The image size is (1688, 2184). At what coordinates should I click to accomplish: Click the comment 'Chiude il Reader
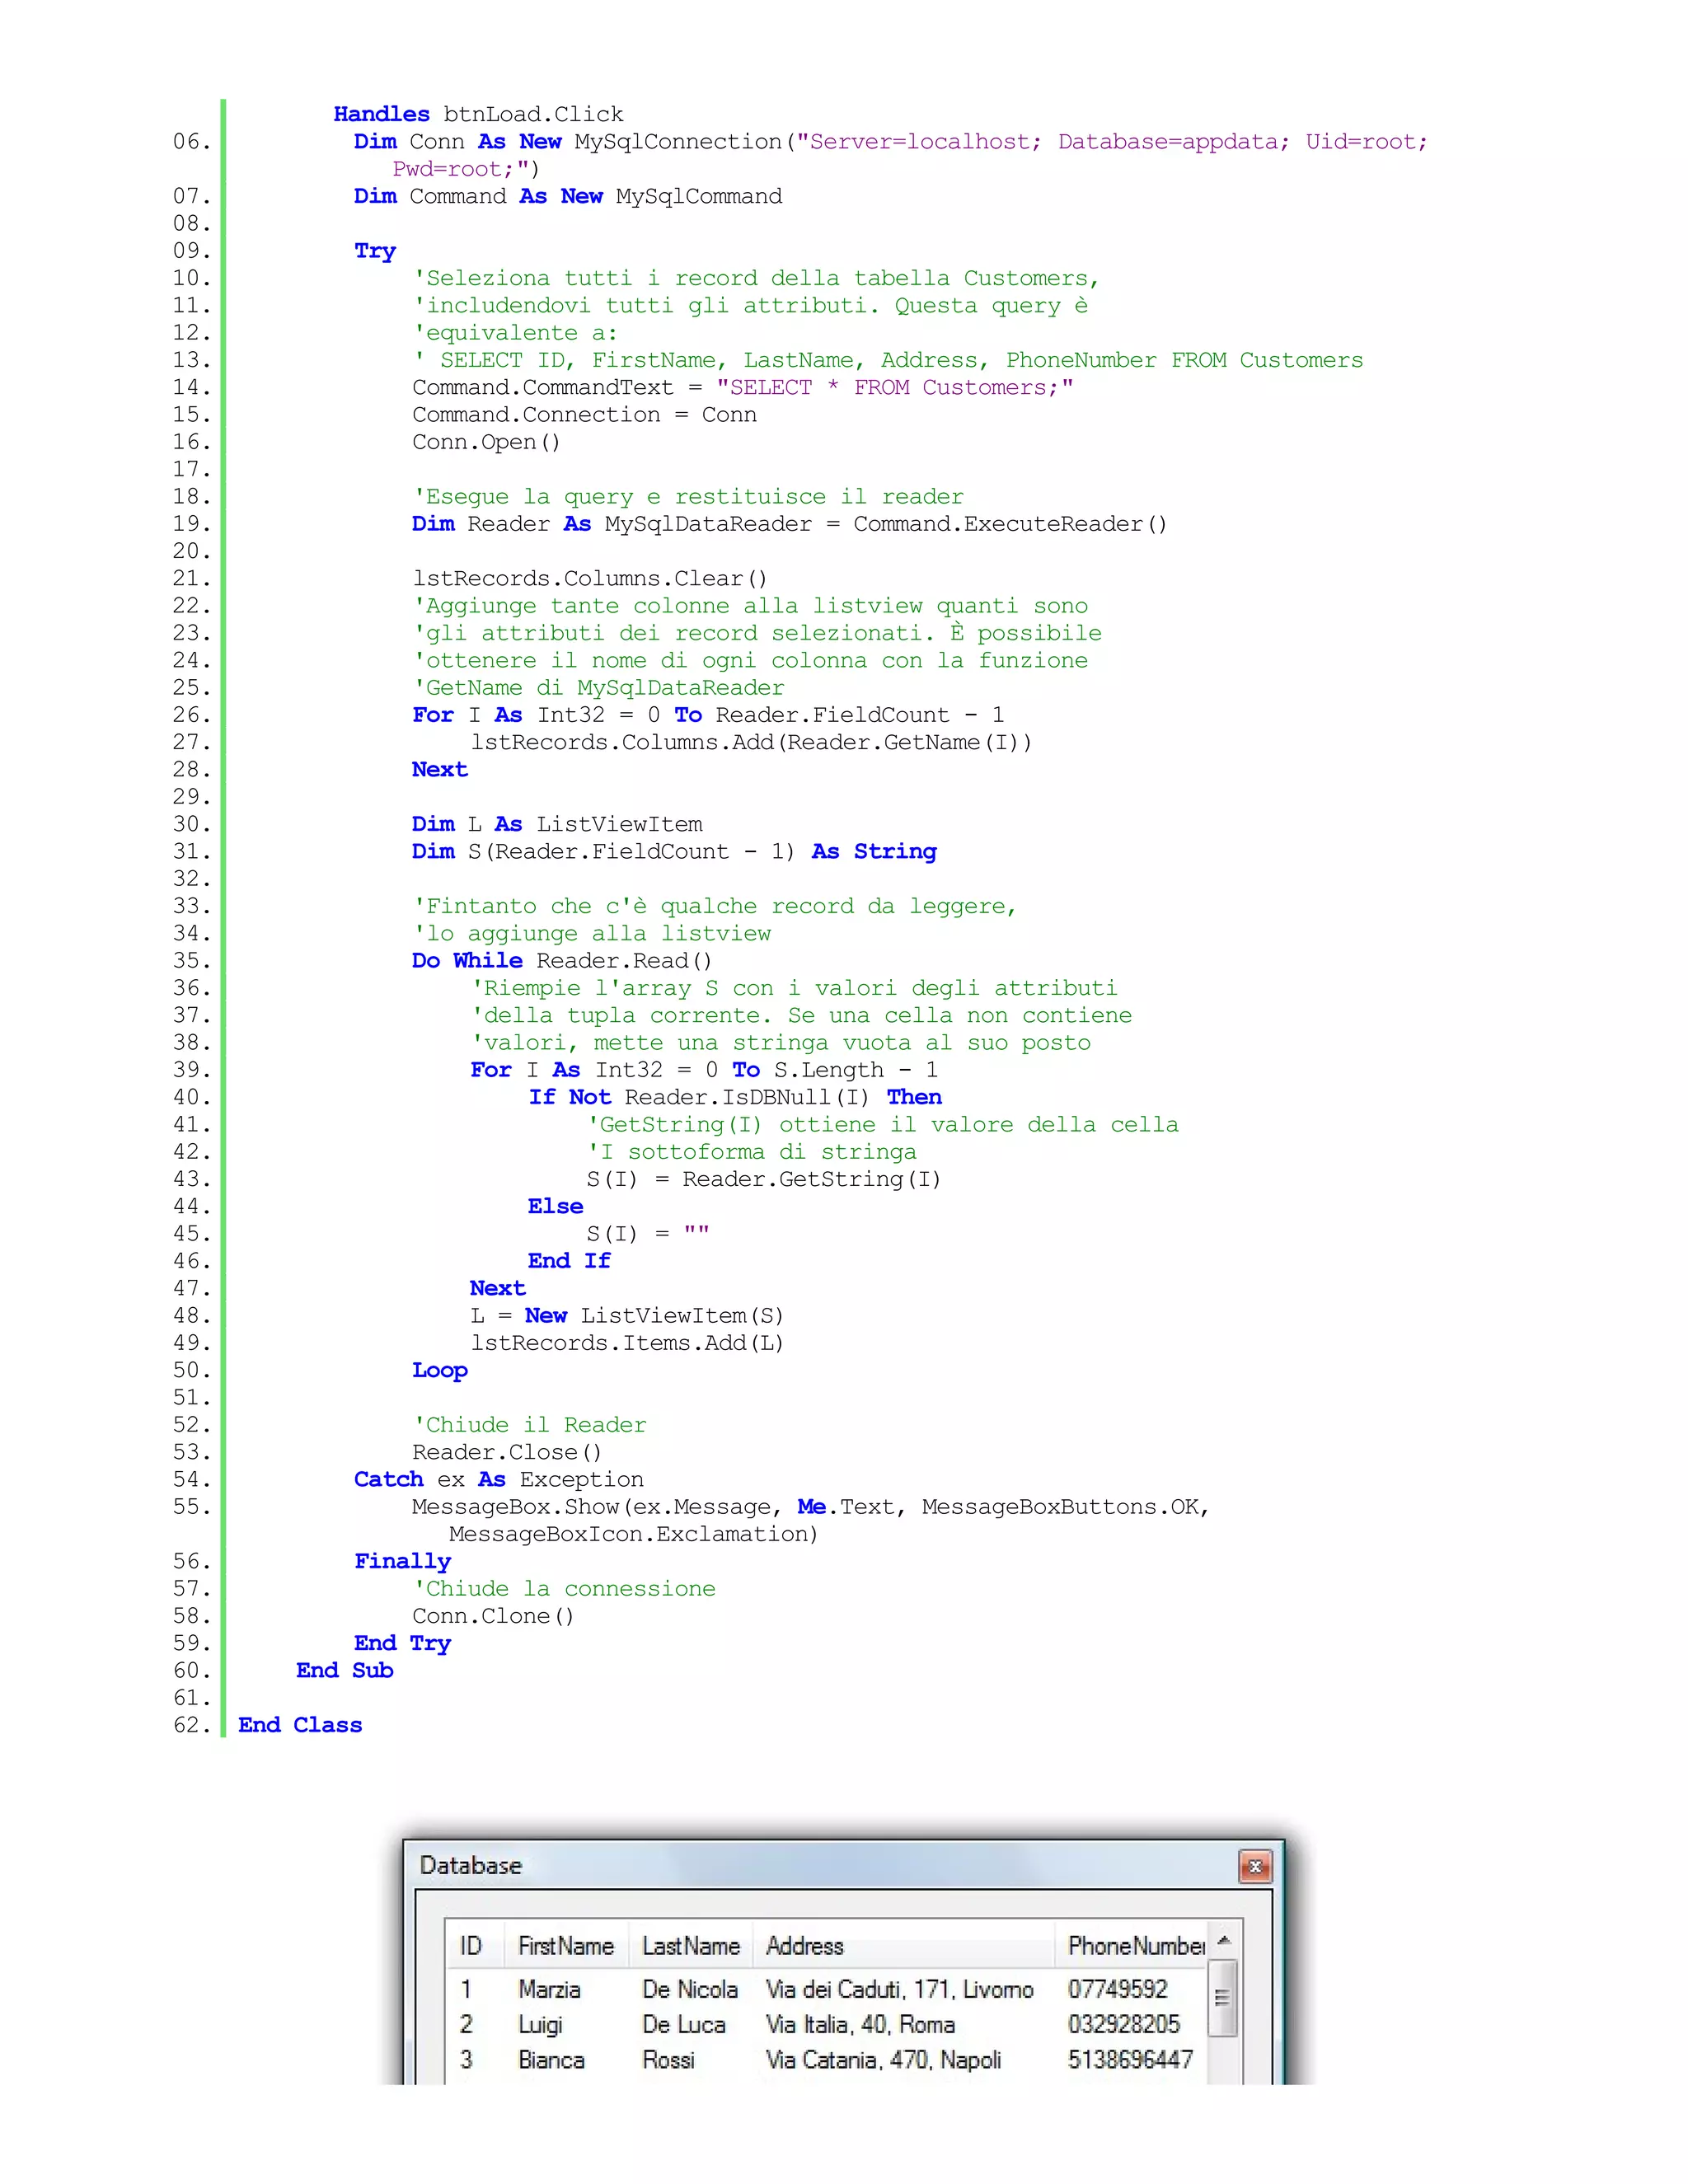tap(529, 1425)
